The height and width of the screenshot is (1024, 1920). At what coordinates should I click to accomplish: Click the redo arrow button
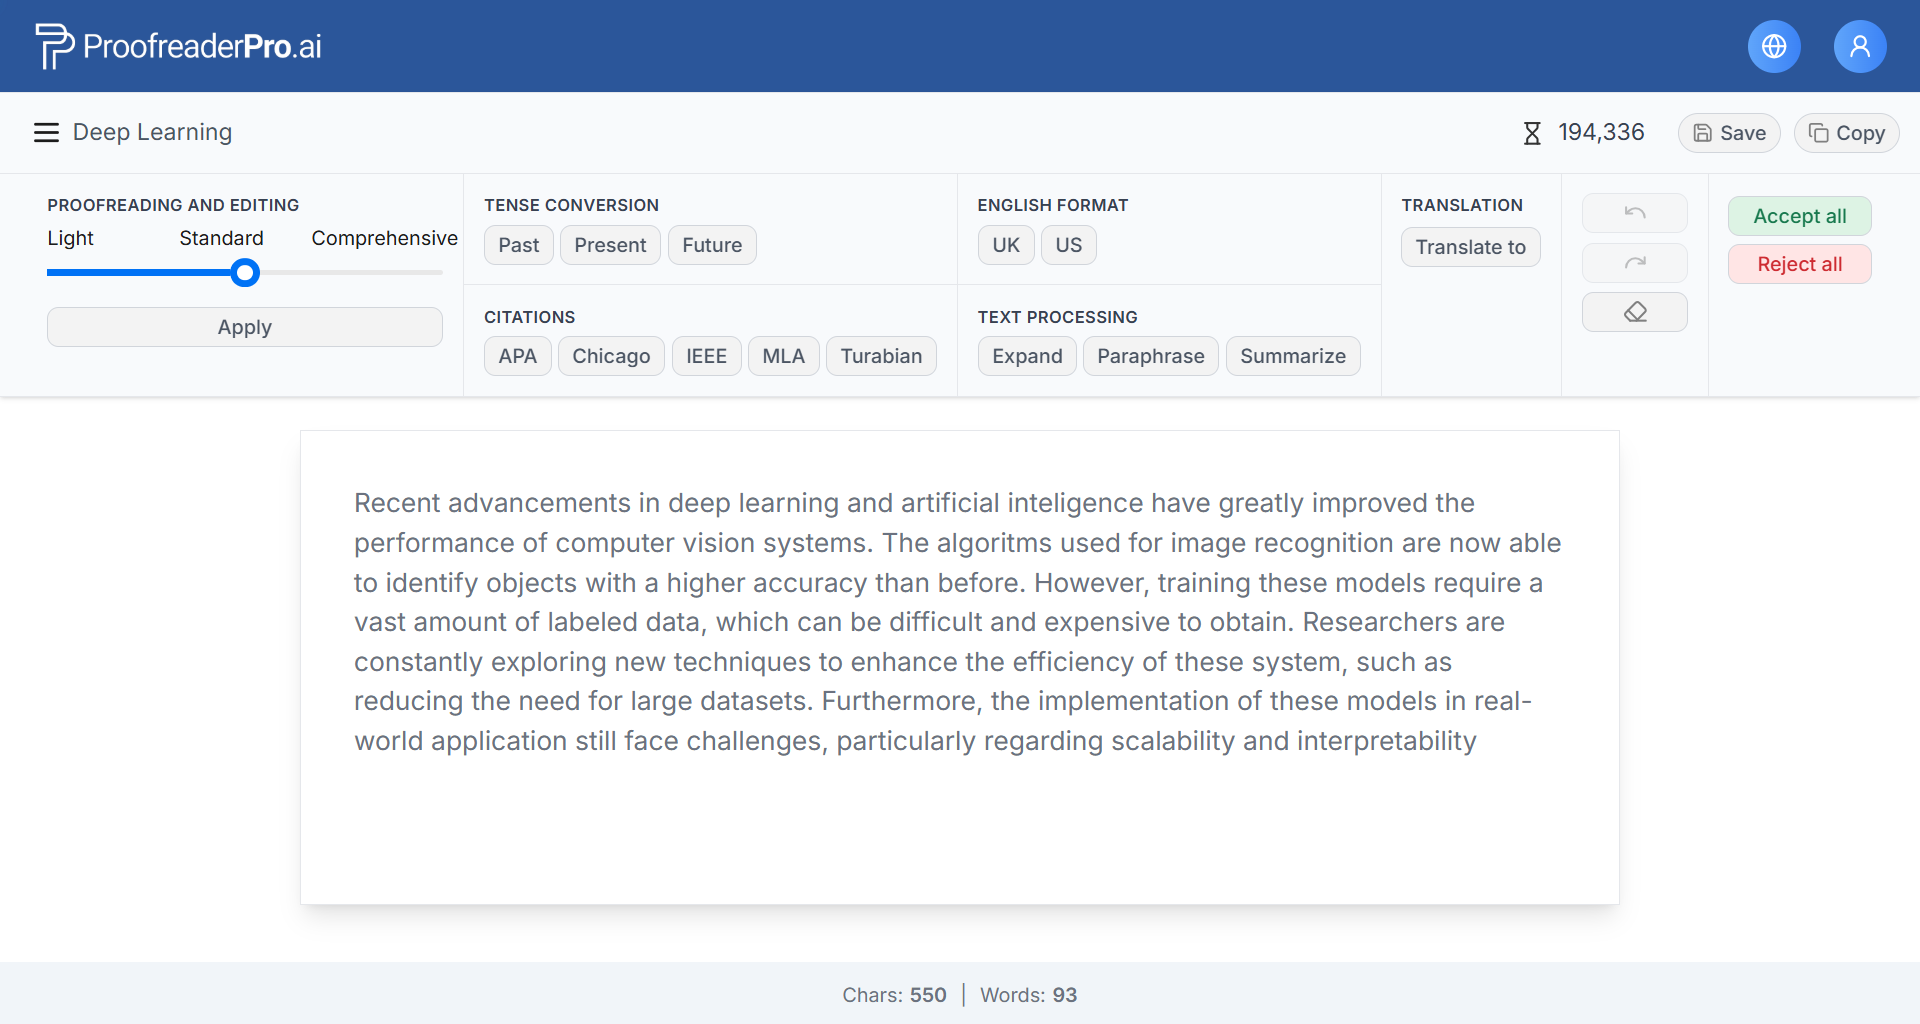[1634, 263]
